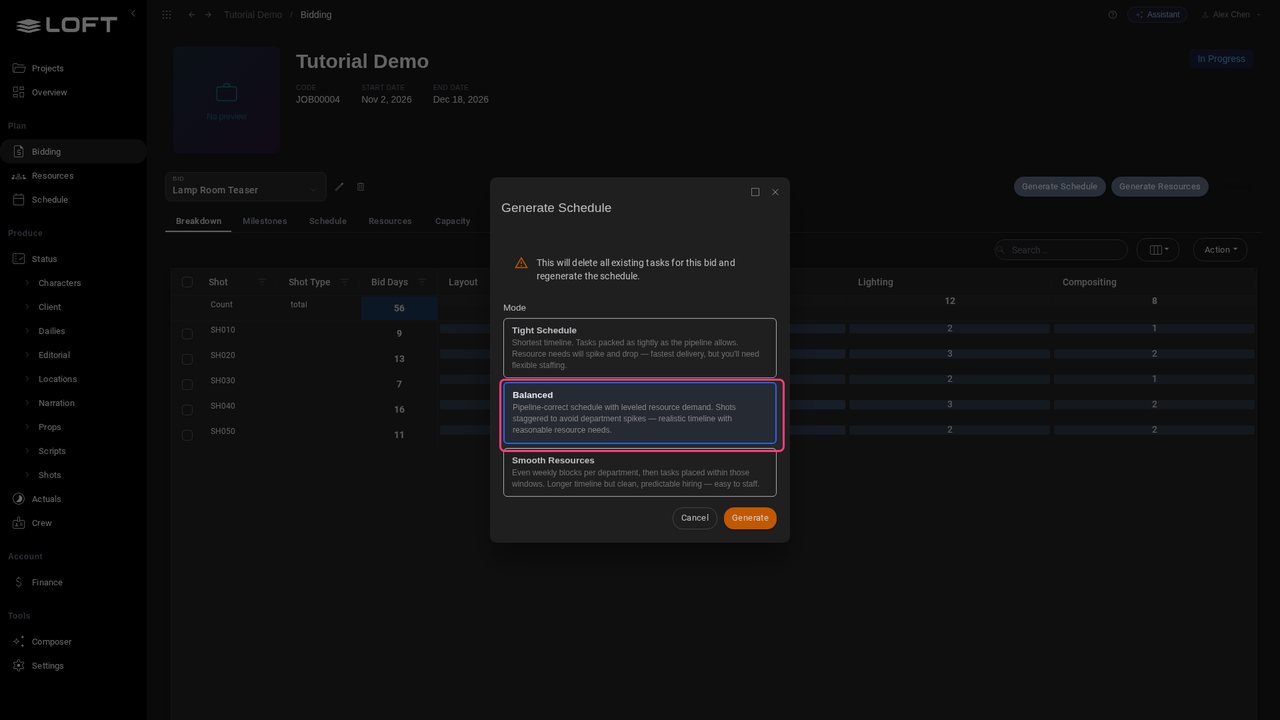Edit the Lamp Room Teaser bid (pencil)

(339, 187)
